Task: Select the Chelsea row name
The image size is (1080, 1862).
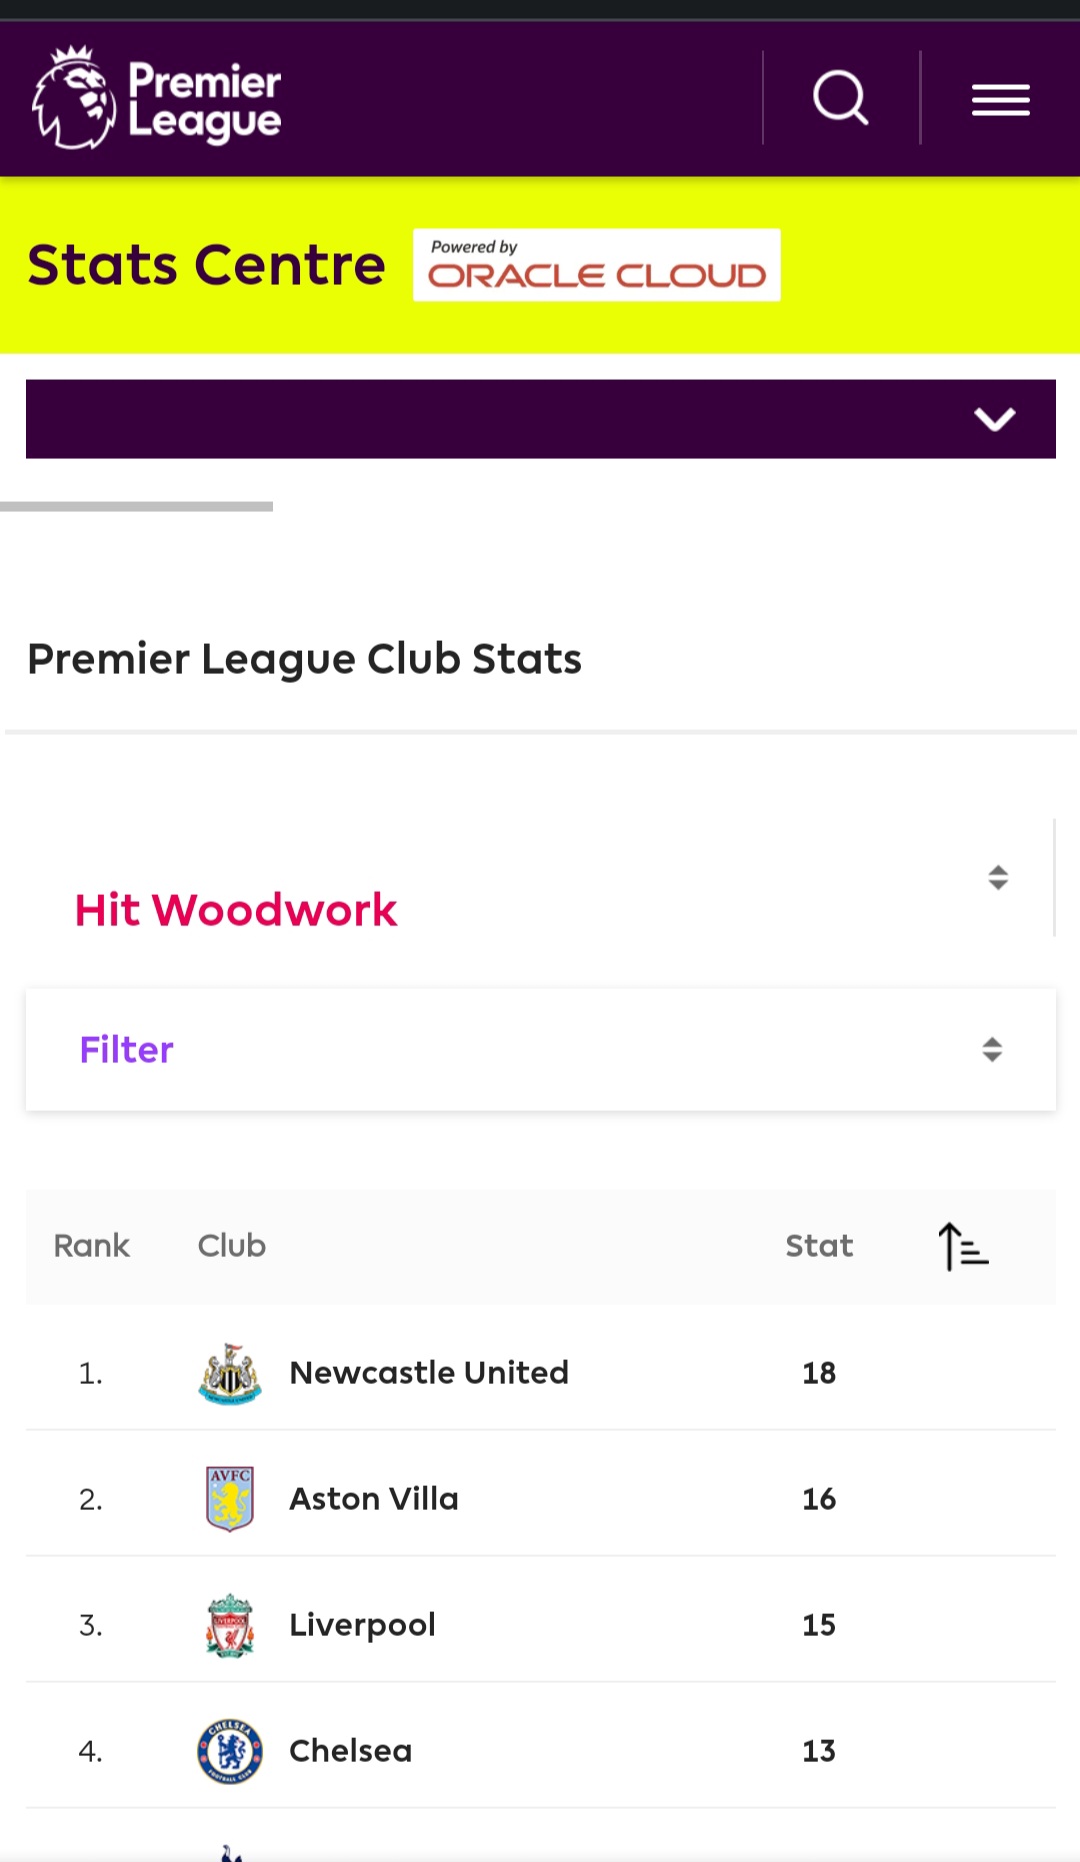Action: click(x=350, y=1751)
